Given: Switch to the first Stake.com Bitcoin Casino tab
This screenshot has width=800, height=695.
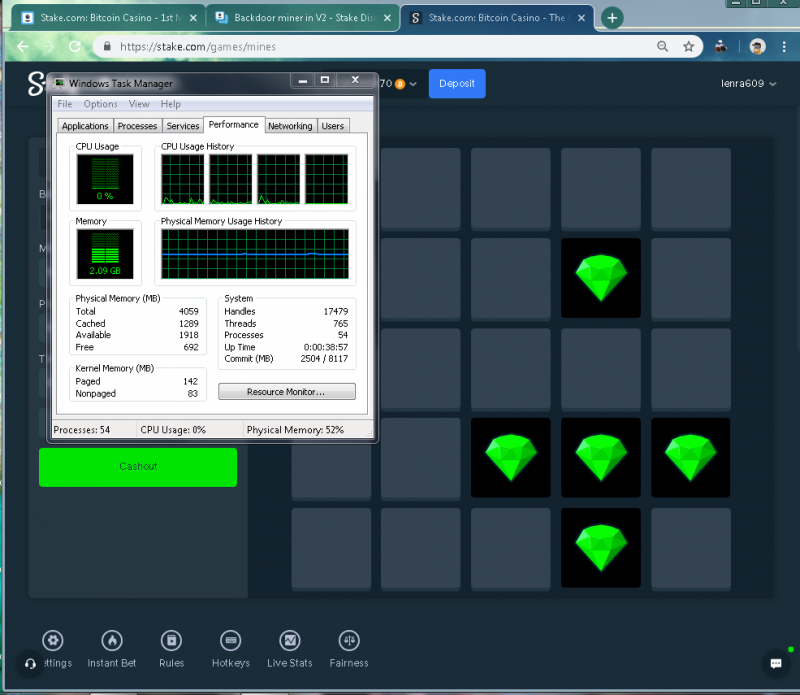Looking at the screenshot, I should click(x=109, y=18).
